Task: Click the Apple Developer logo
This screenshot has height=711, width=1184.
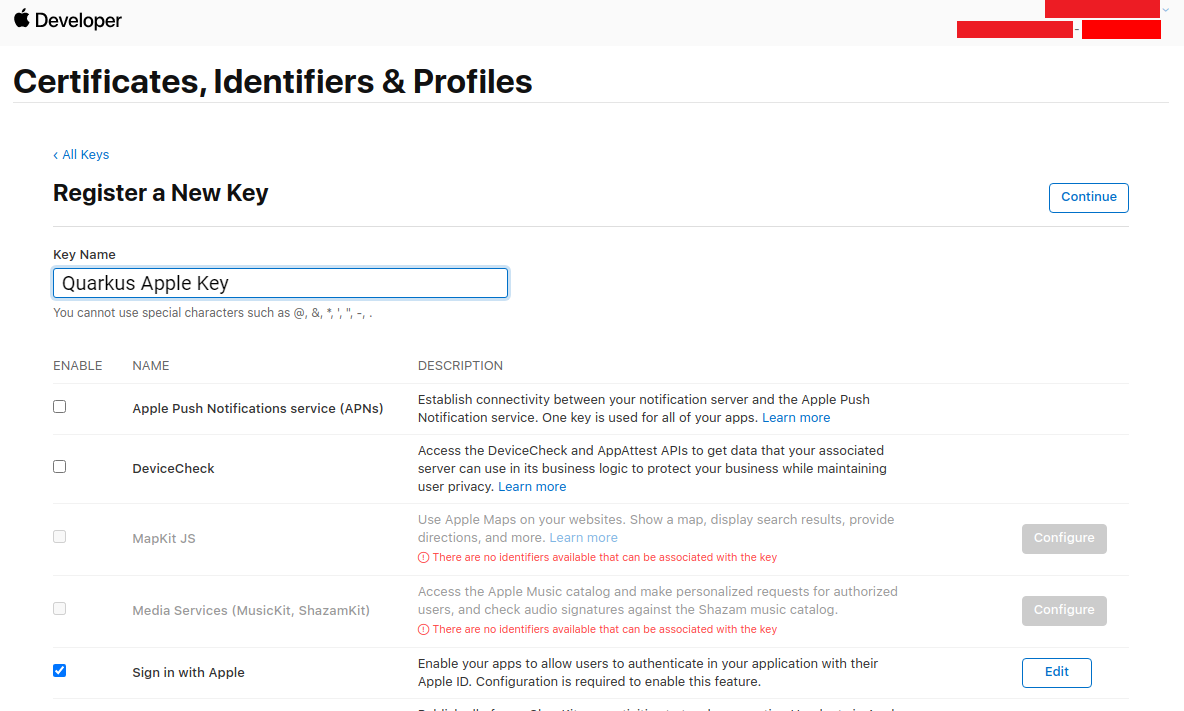Action: tap(22, 19)
